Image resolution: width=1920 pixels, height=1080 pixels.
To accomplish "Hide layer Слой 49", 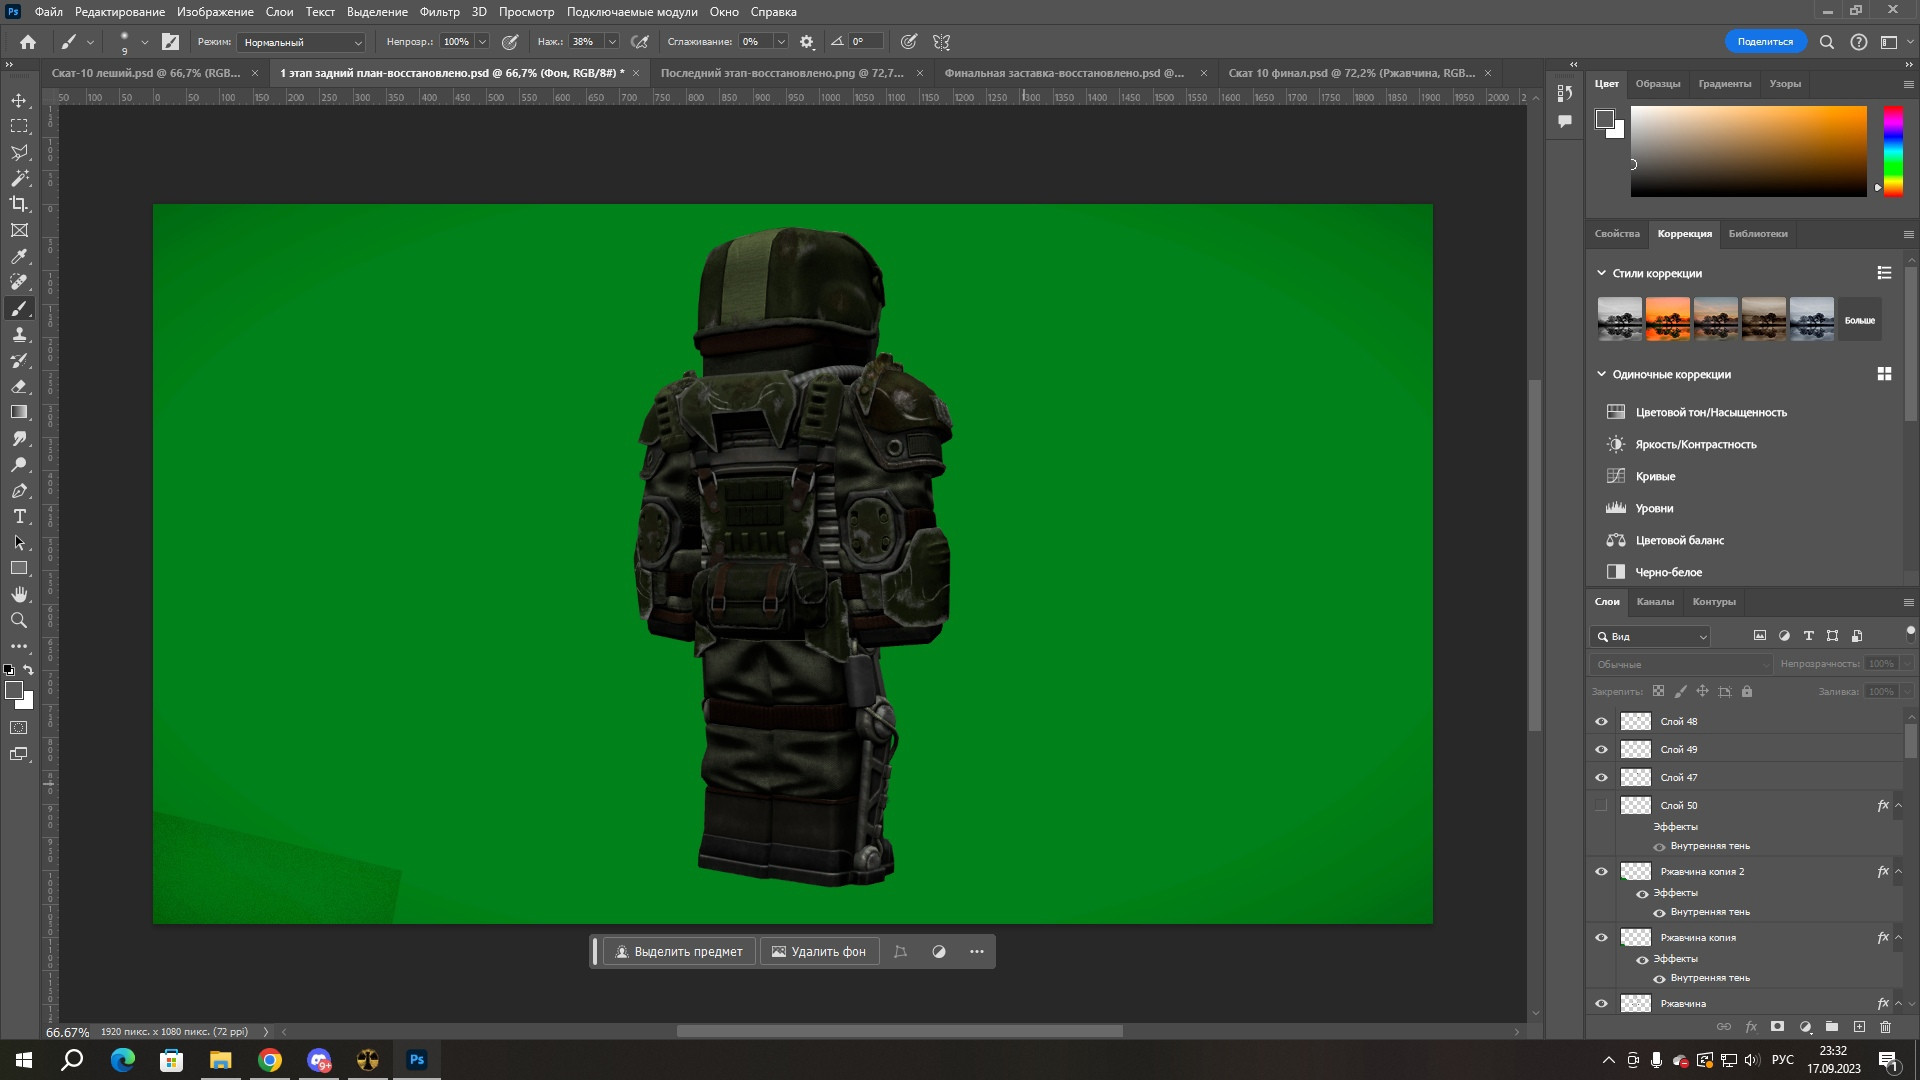I will tap(1601, 750).
